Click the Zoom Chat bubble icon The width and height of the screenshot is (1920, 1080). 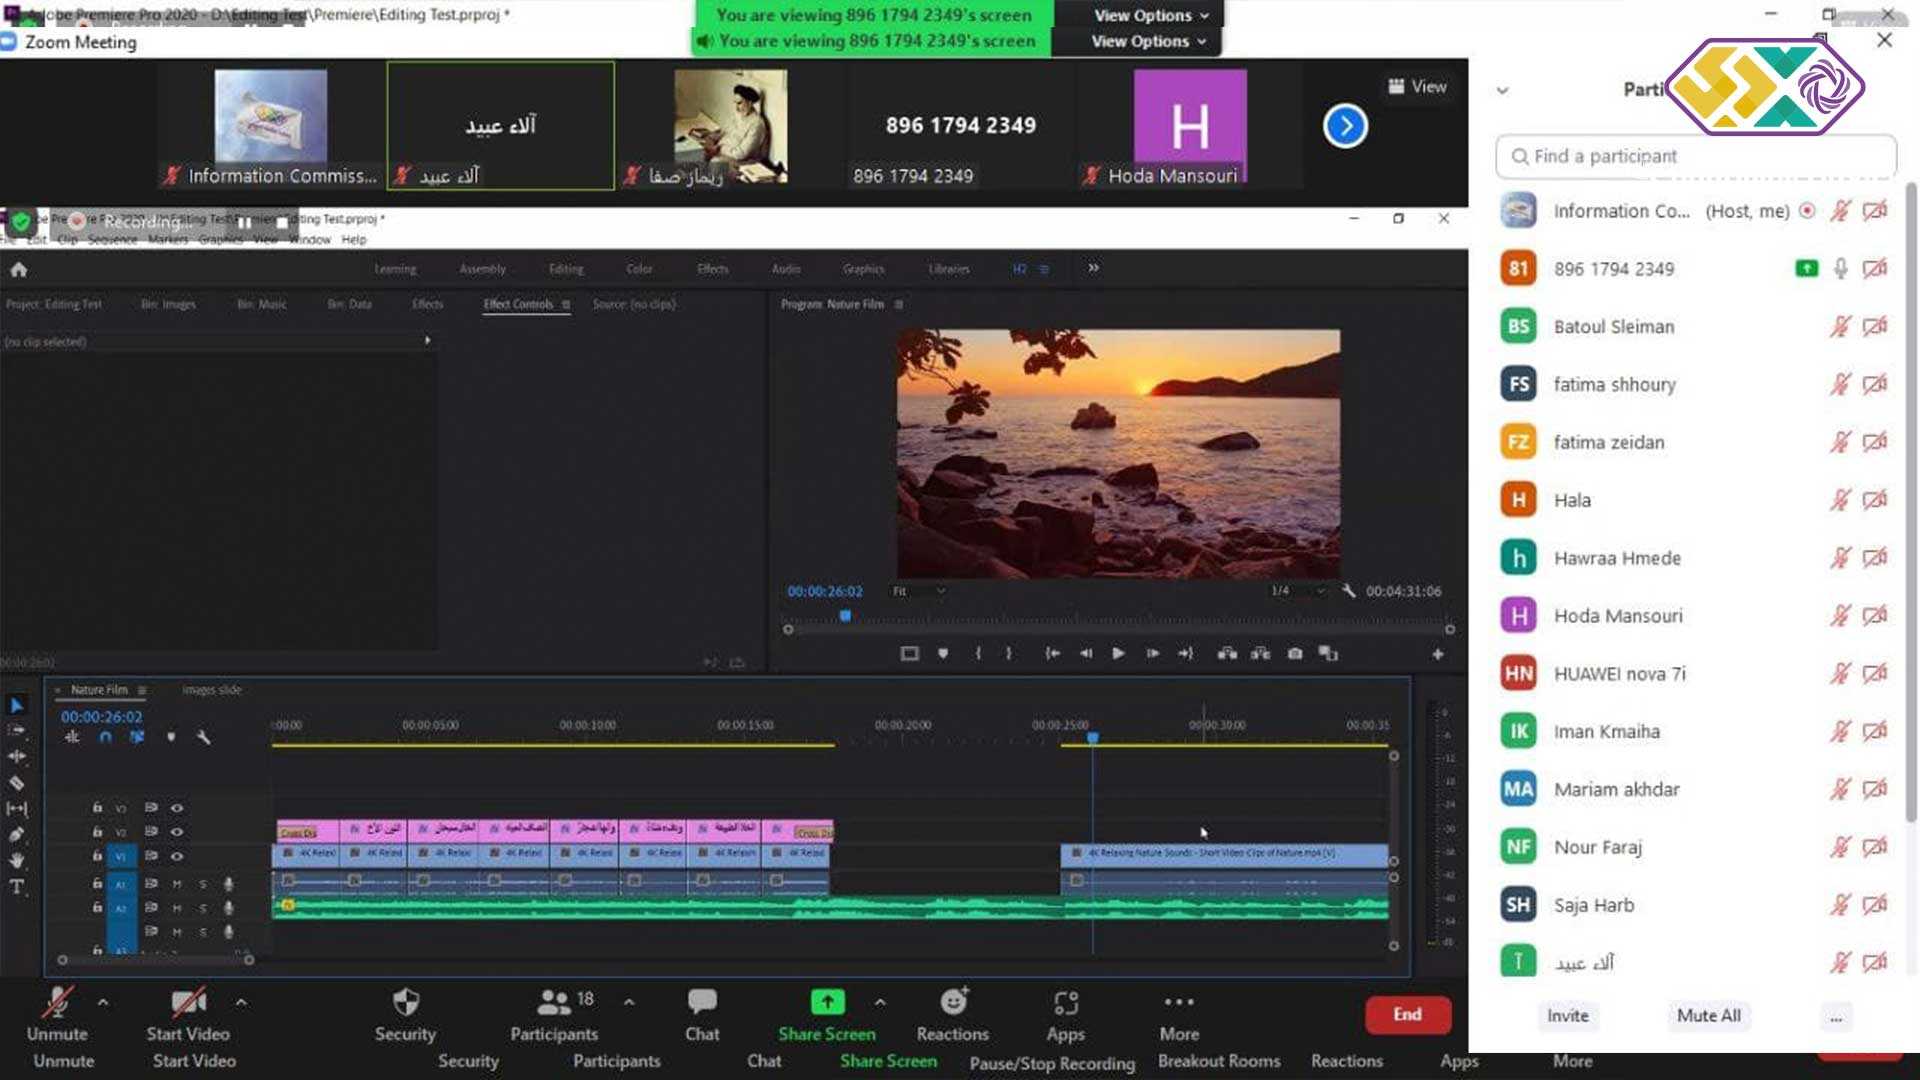(702, 1002)
